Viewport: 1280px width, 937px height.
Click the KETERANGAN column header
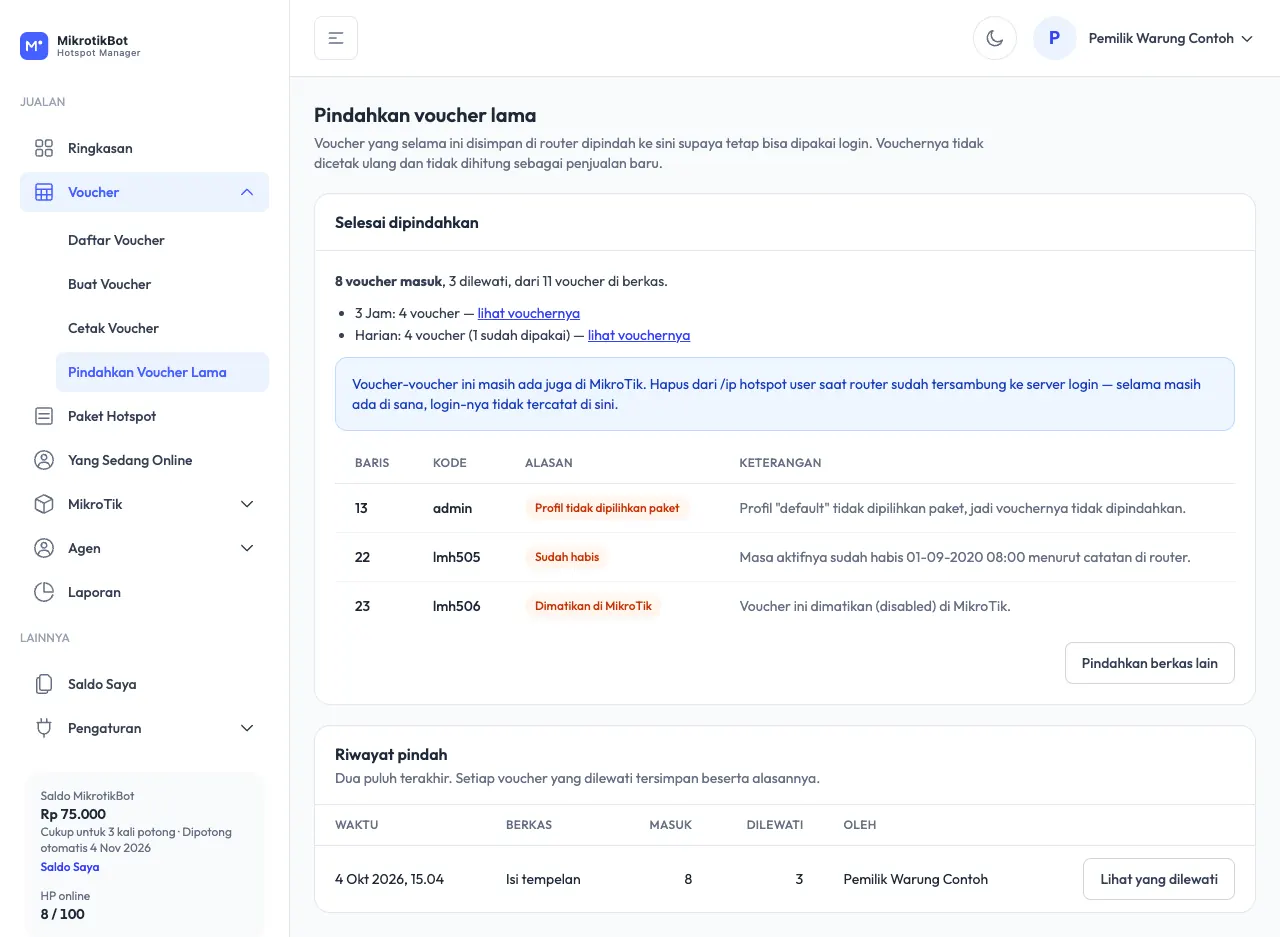click(780, 463)
